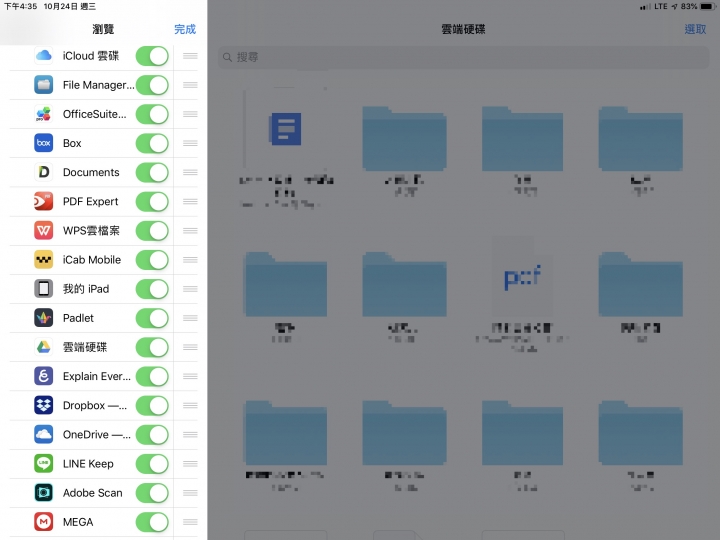Tap the Adobe Scan app icon
Screen dimensions: 720x540
[x=44, y=493]
